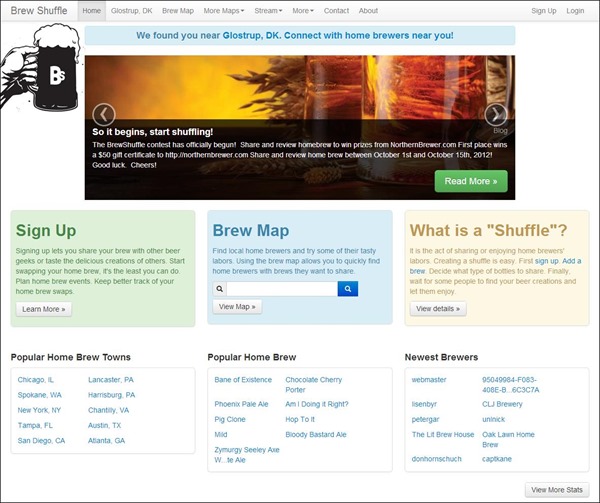Advance to next carousel slide

[496, 114]
